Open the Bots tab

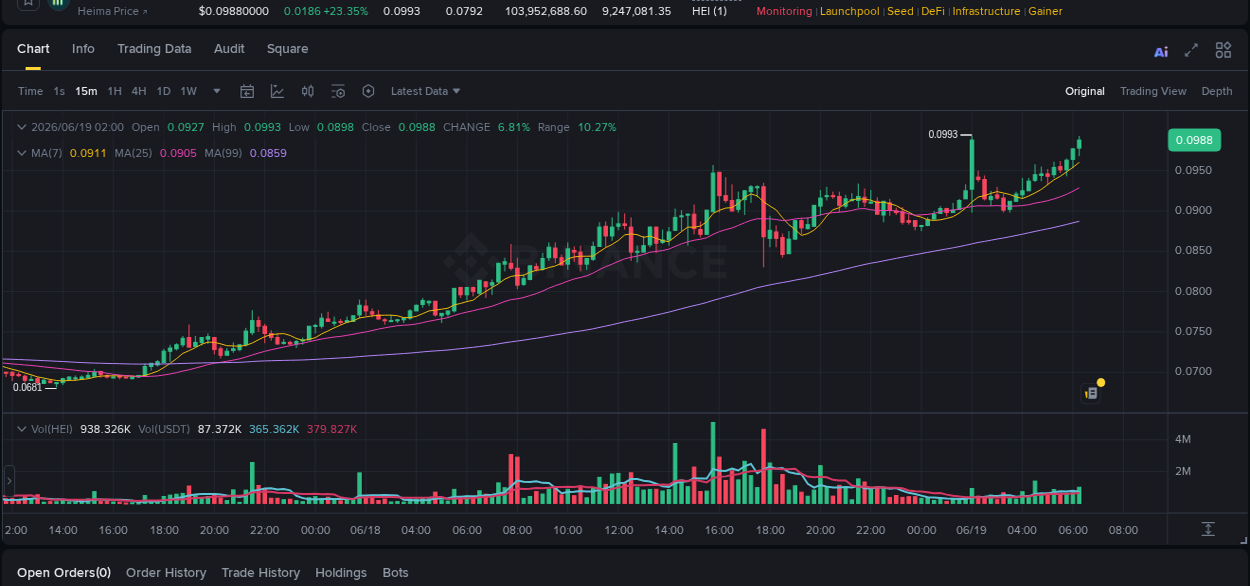pos(395,573)
